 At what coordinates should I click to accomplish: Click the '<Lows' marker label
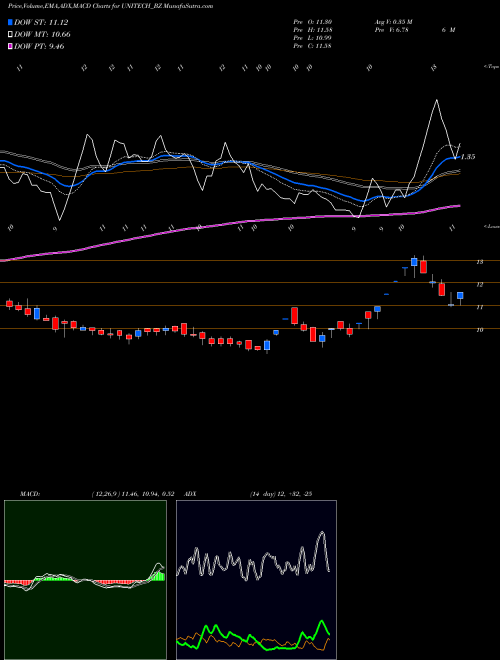coord(491,226)
